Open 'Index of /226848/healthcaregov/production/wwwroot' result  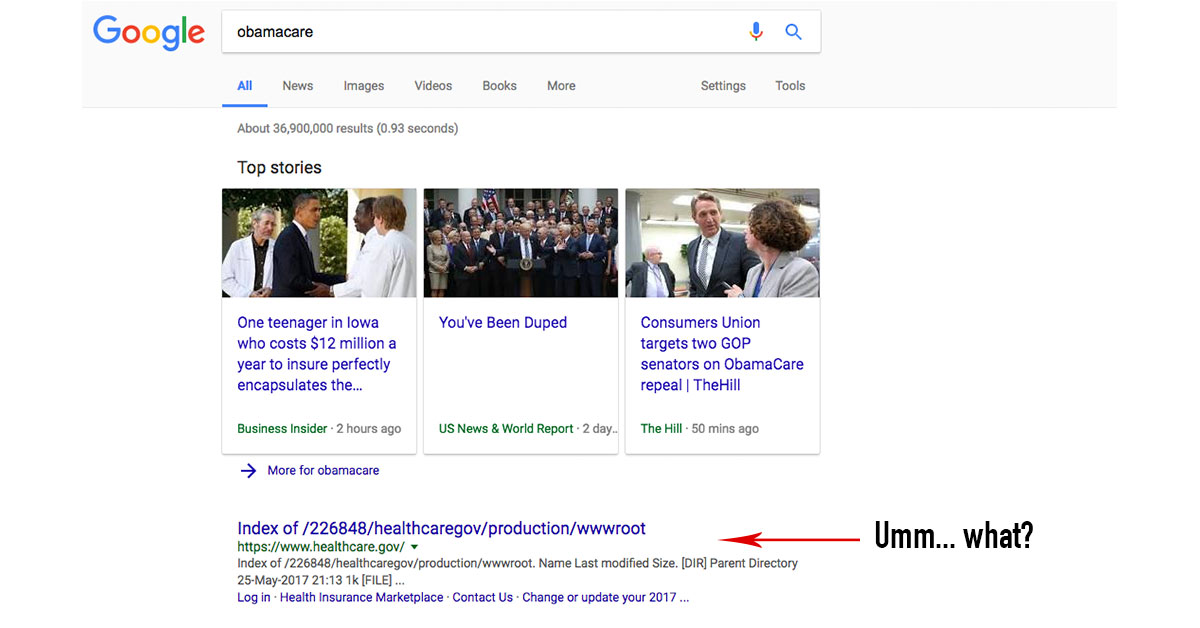[441, 528]
